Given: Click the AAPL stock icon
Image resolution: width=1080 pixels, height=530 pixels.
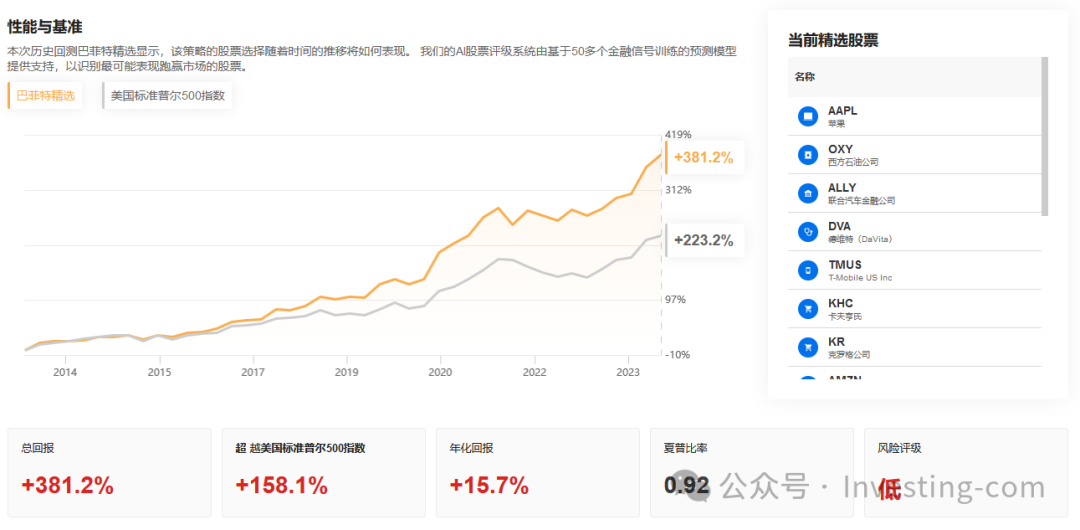Looking at the screenshot, I should coord(807,116).
